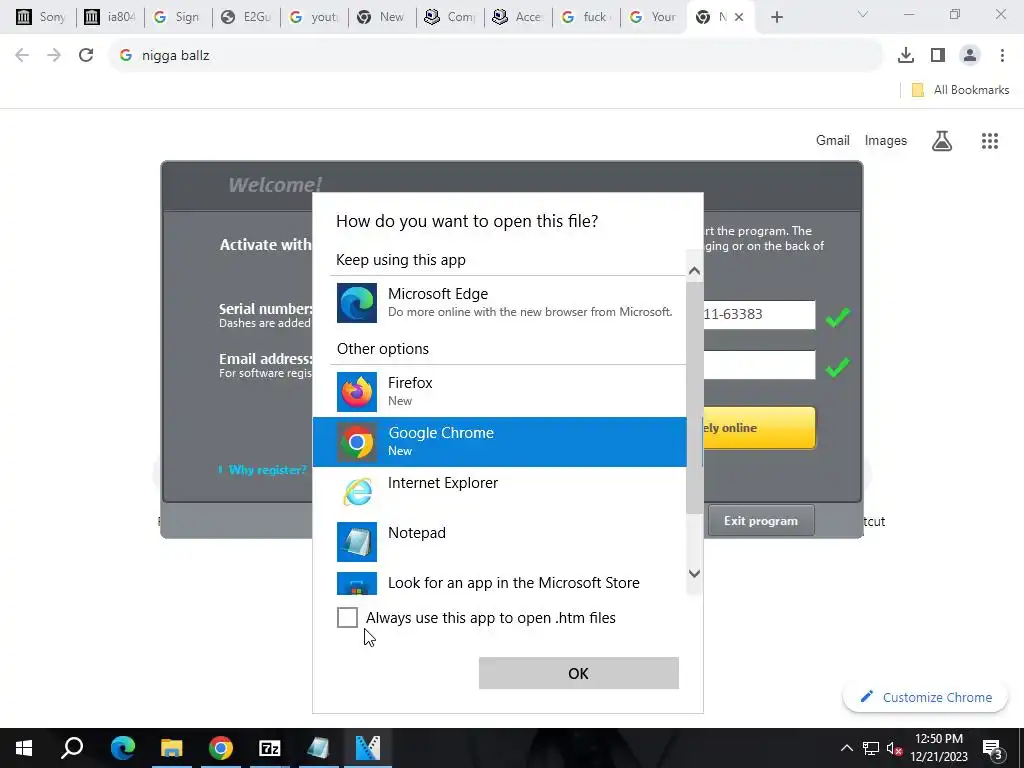Select Look for an app in Microsoft Store
1024x768 pixels.
tap(500, 582)
